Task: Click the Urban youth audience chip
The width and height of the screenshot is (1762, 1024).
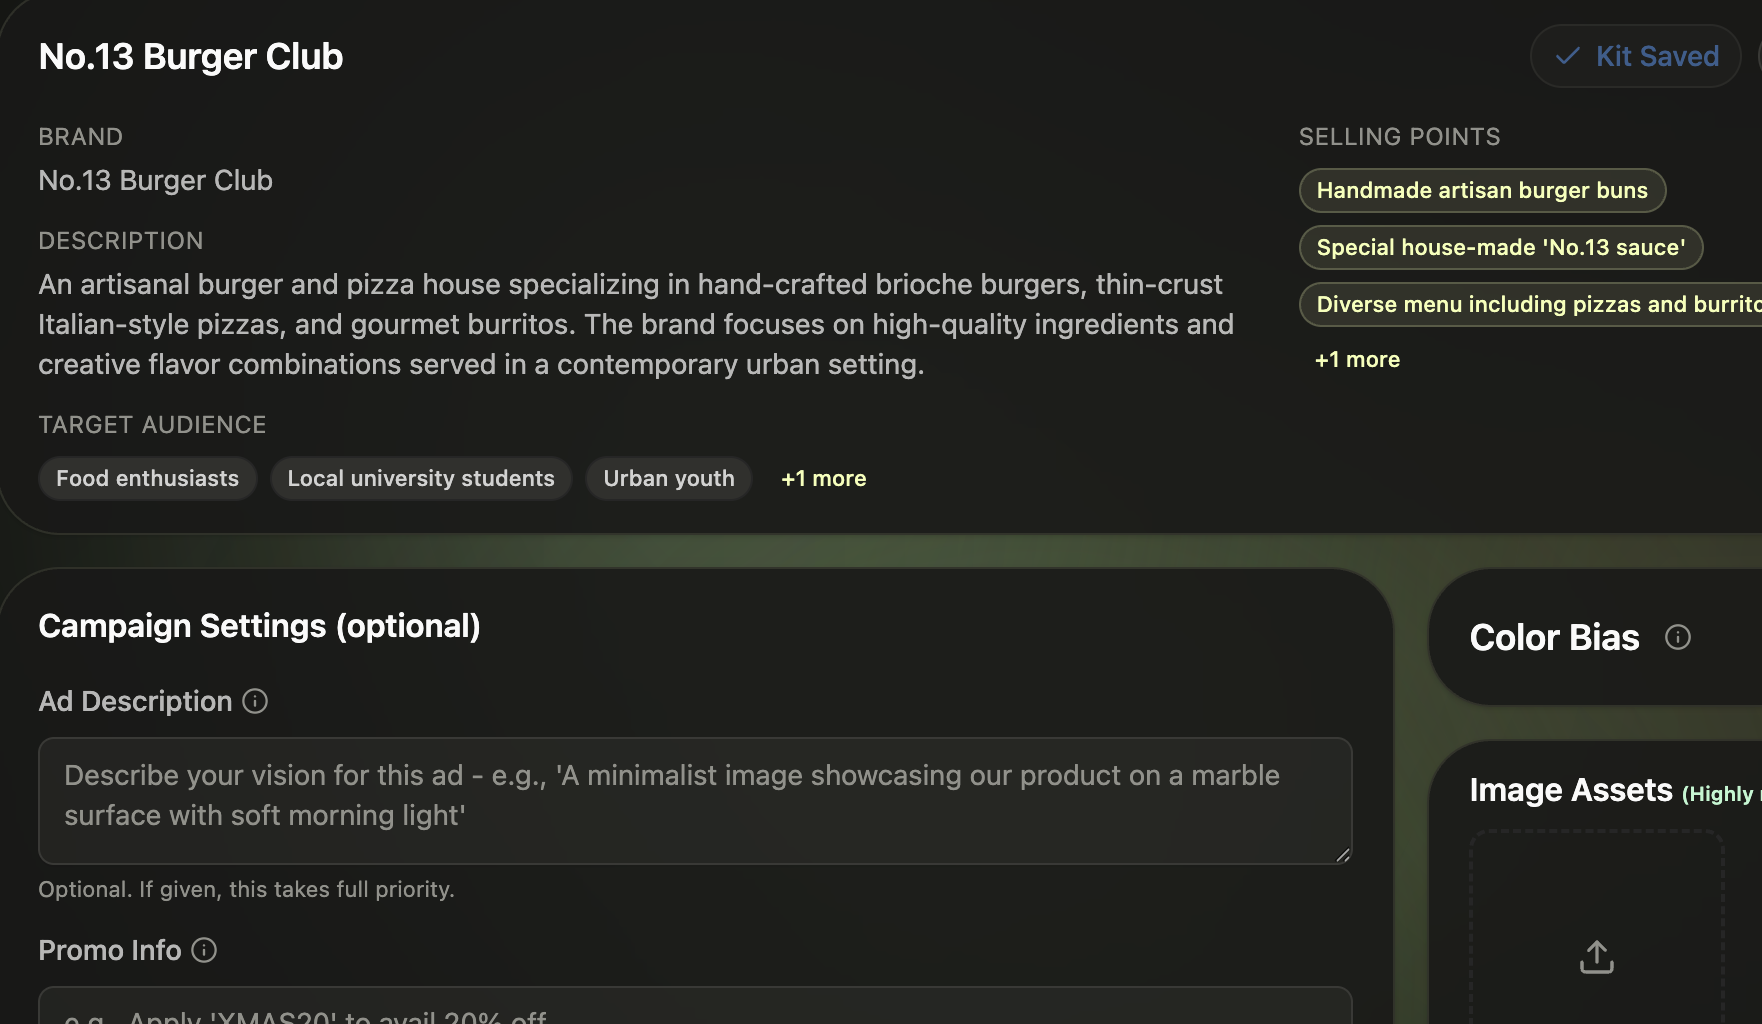Action: (x=669, y=479)
